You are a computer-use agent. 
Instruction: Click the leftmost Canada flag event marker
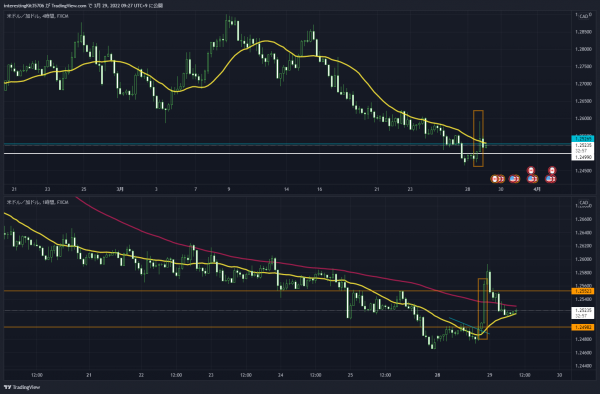click(495, 179)
